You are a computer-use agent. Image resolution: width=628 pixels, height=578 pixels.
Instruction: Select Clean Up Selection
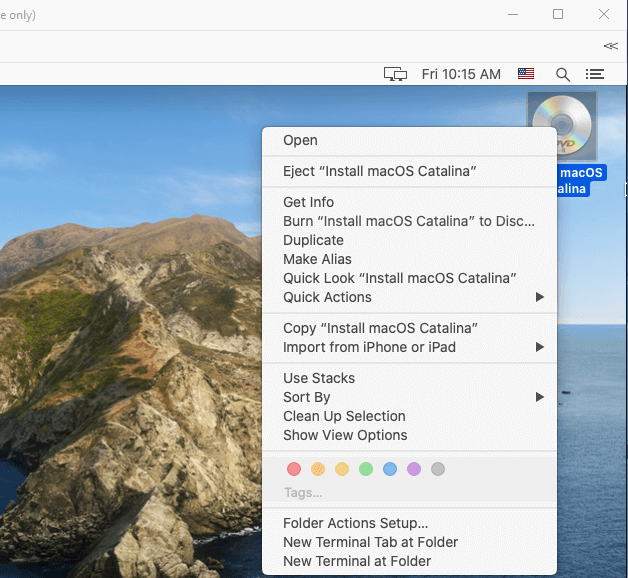(x=409, y=416)
